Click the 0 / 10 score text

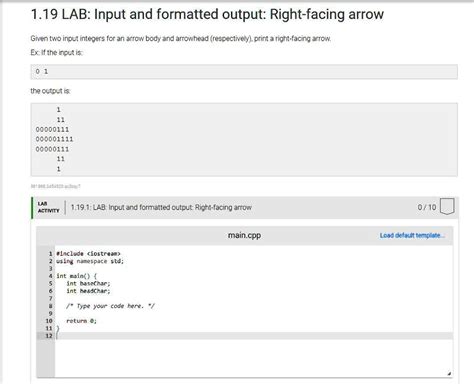427,207
